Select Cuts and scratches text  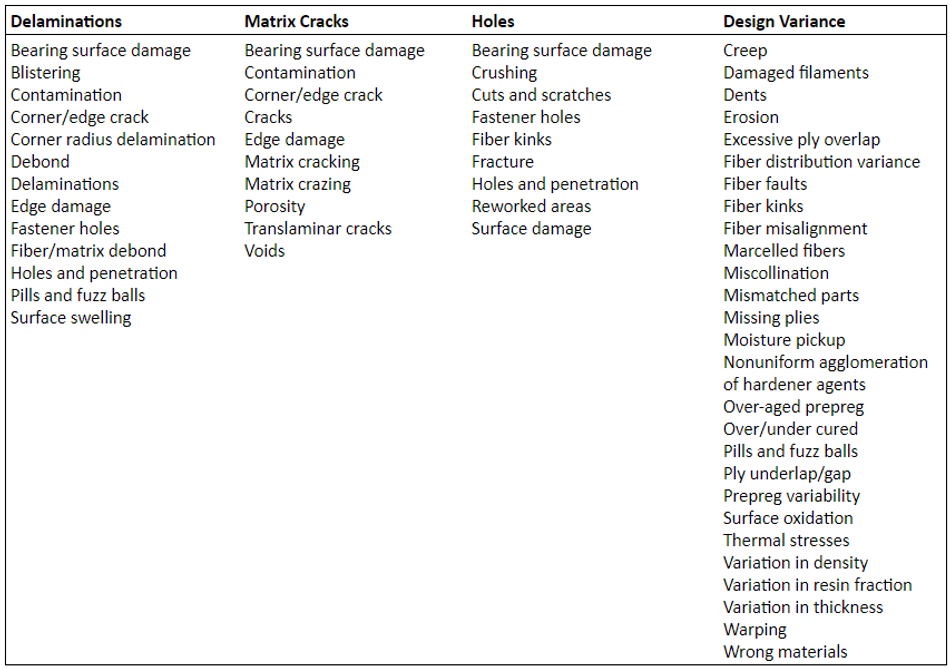(x=541, y=95)
